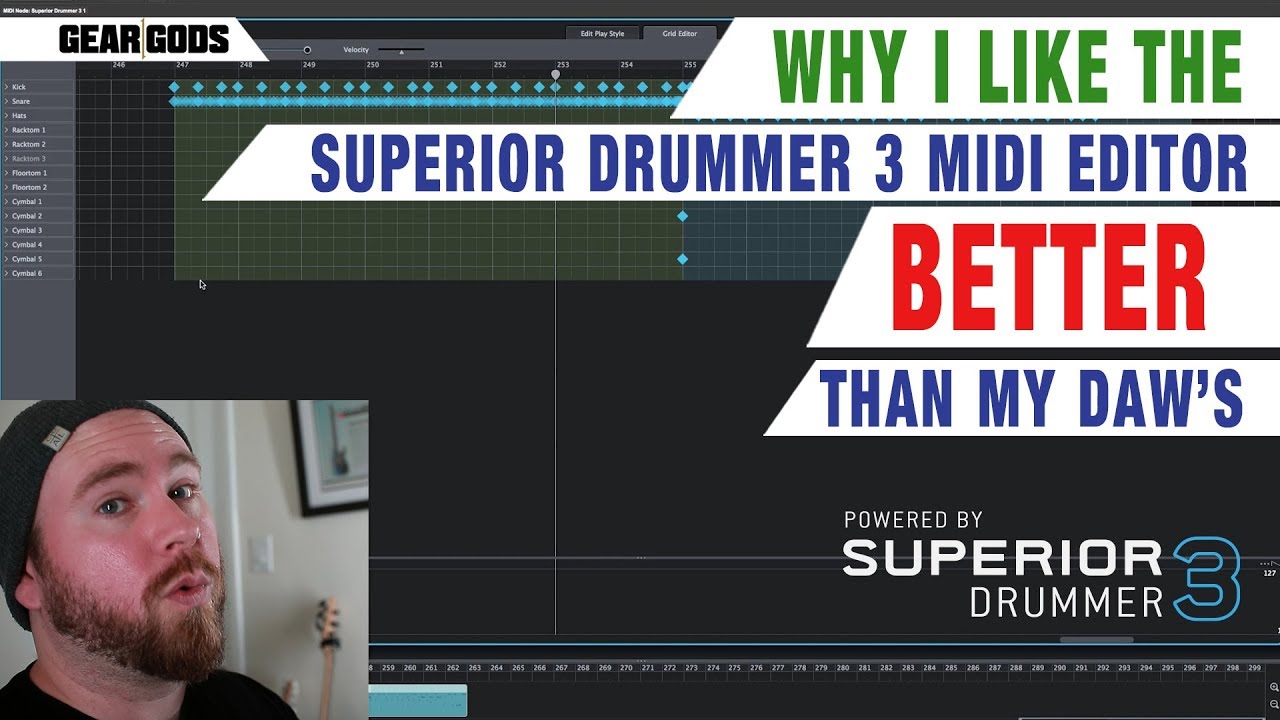Expand the Kick track row
Viewport: 1280px width, 720px height.
6,87
